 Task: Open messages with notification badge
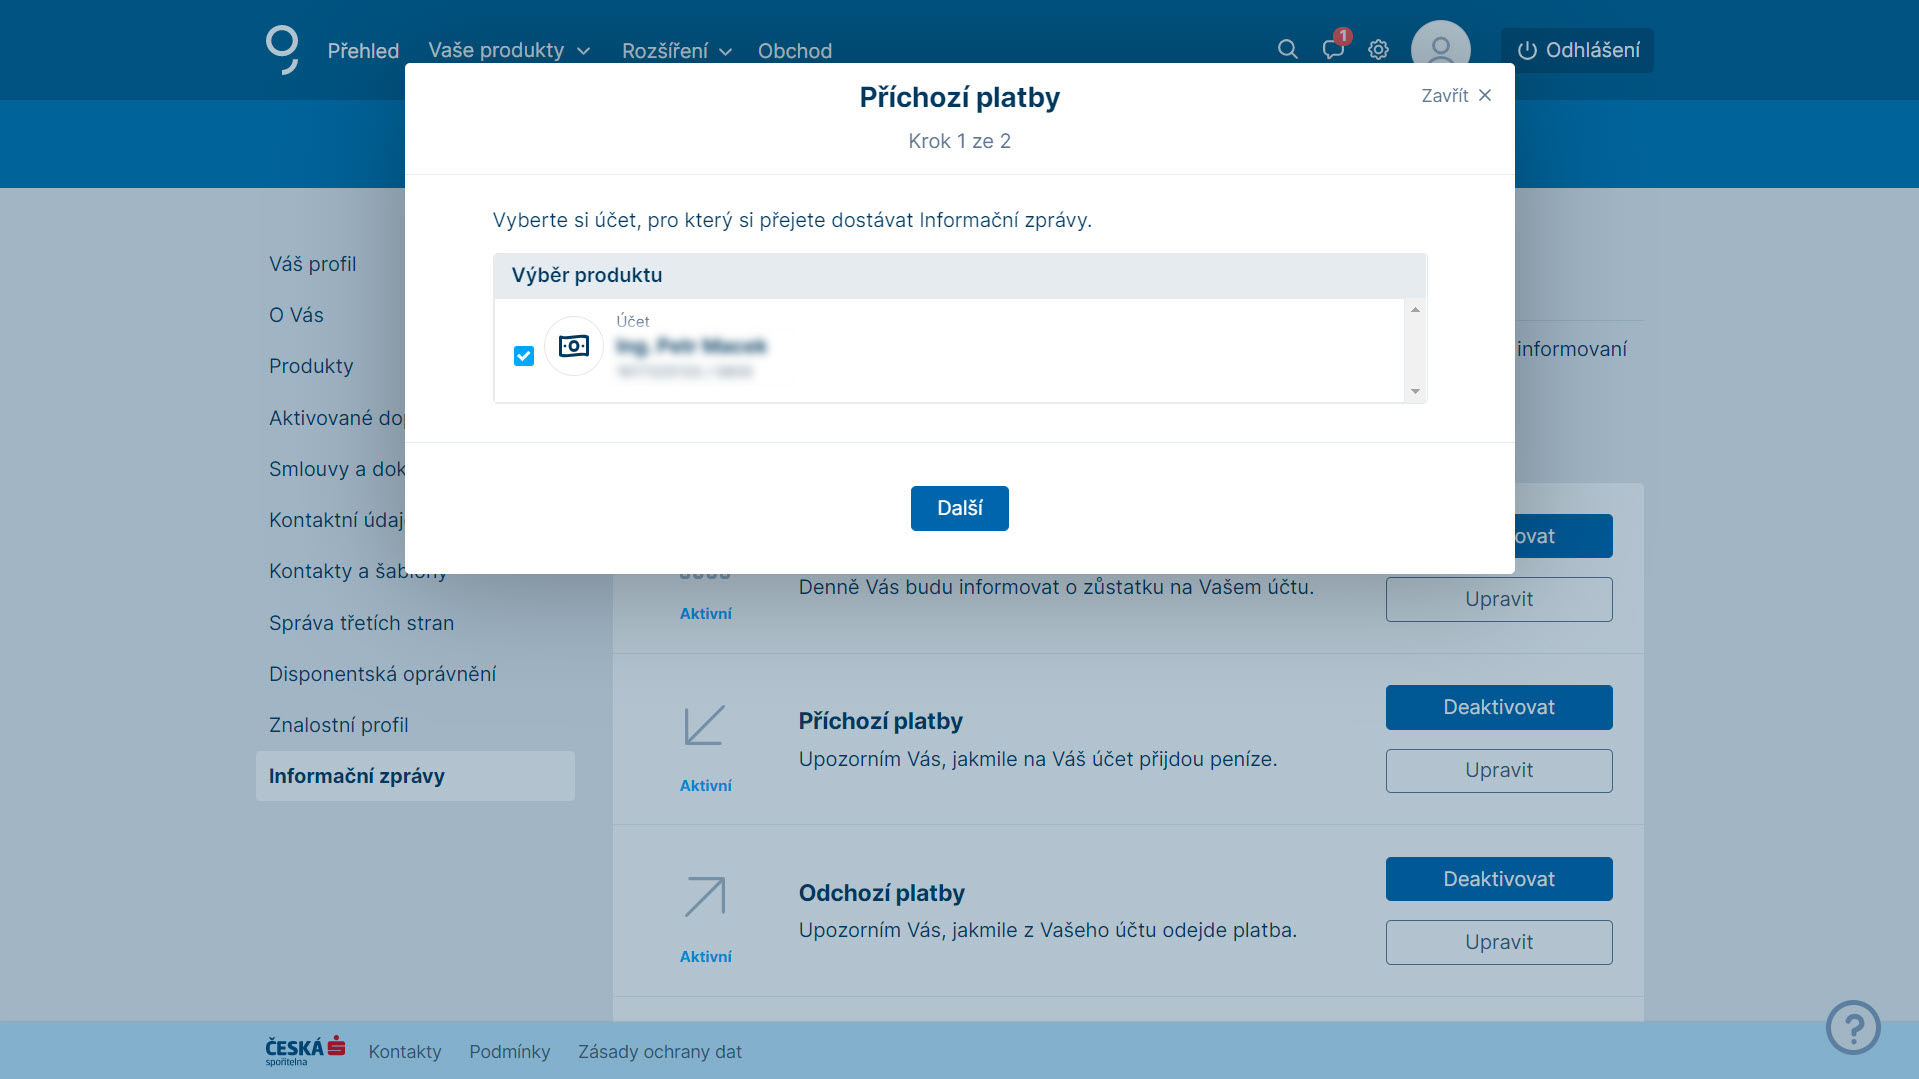pos(1333,50)
